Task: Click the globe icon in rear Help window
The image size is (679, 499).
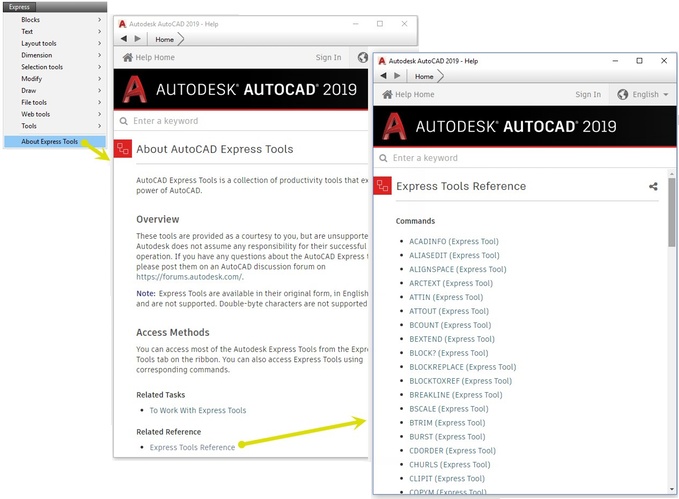Action: pyautogui.click(x=363, y=57)
